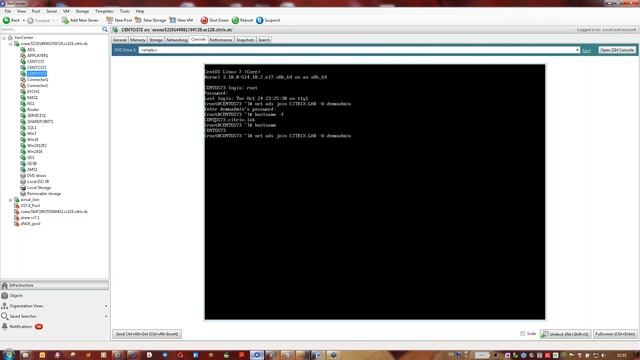640x360 pixels.
Task: Reboot the selected VM
Action: [x=242, y=20]
